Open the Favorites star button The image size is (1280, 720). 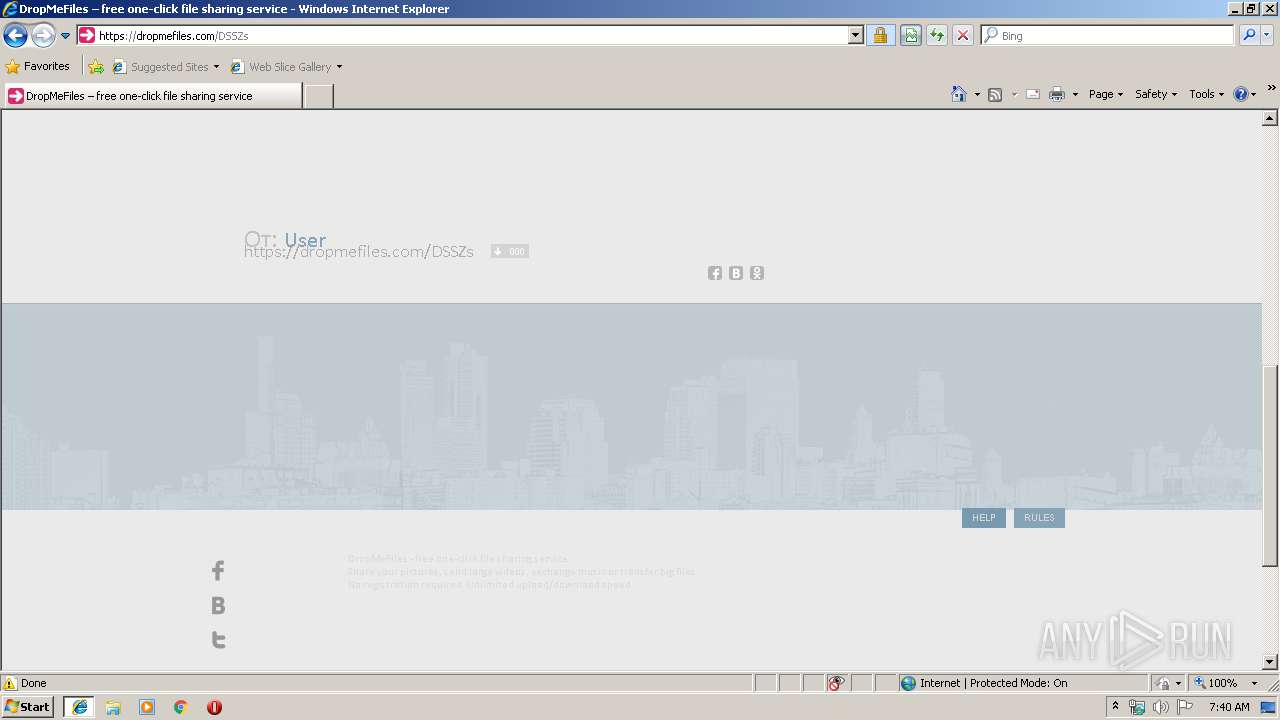38,66
